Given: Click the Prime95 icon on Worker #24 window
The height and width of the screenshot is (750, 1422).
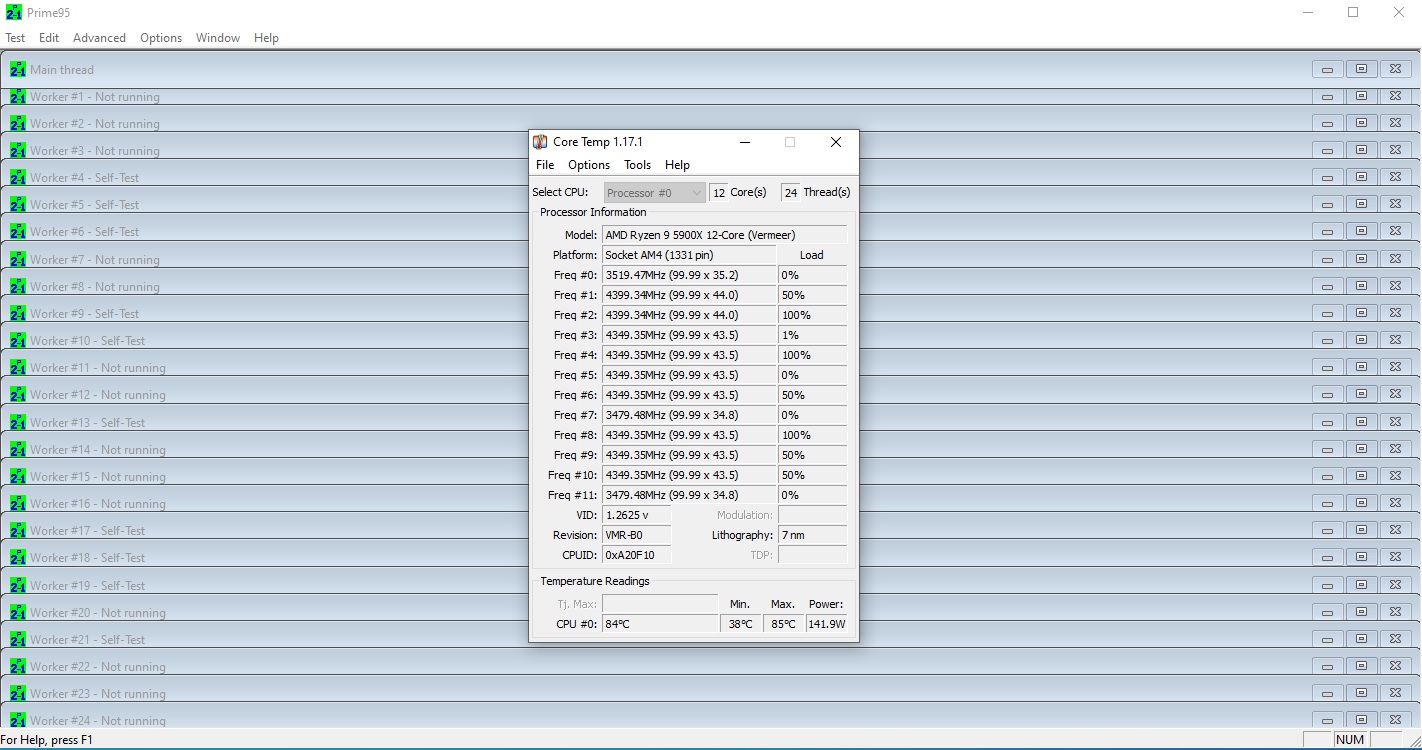Looking at the screenshot, I should 17,720.
